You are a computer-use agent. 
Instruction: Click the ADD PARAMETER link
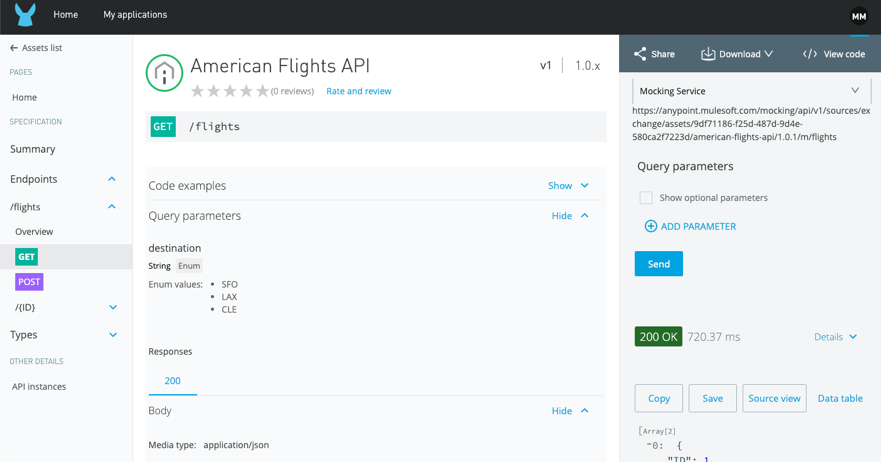coord(698,226)
